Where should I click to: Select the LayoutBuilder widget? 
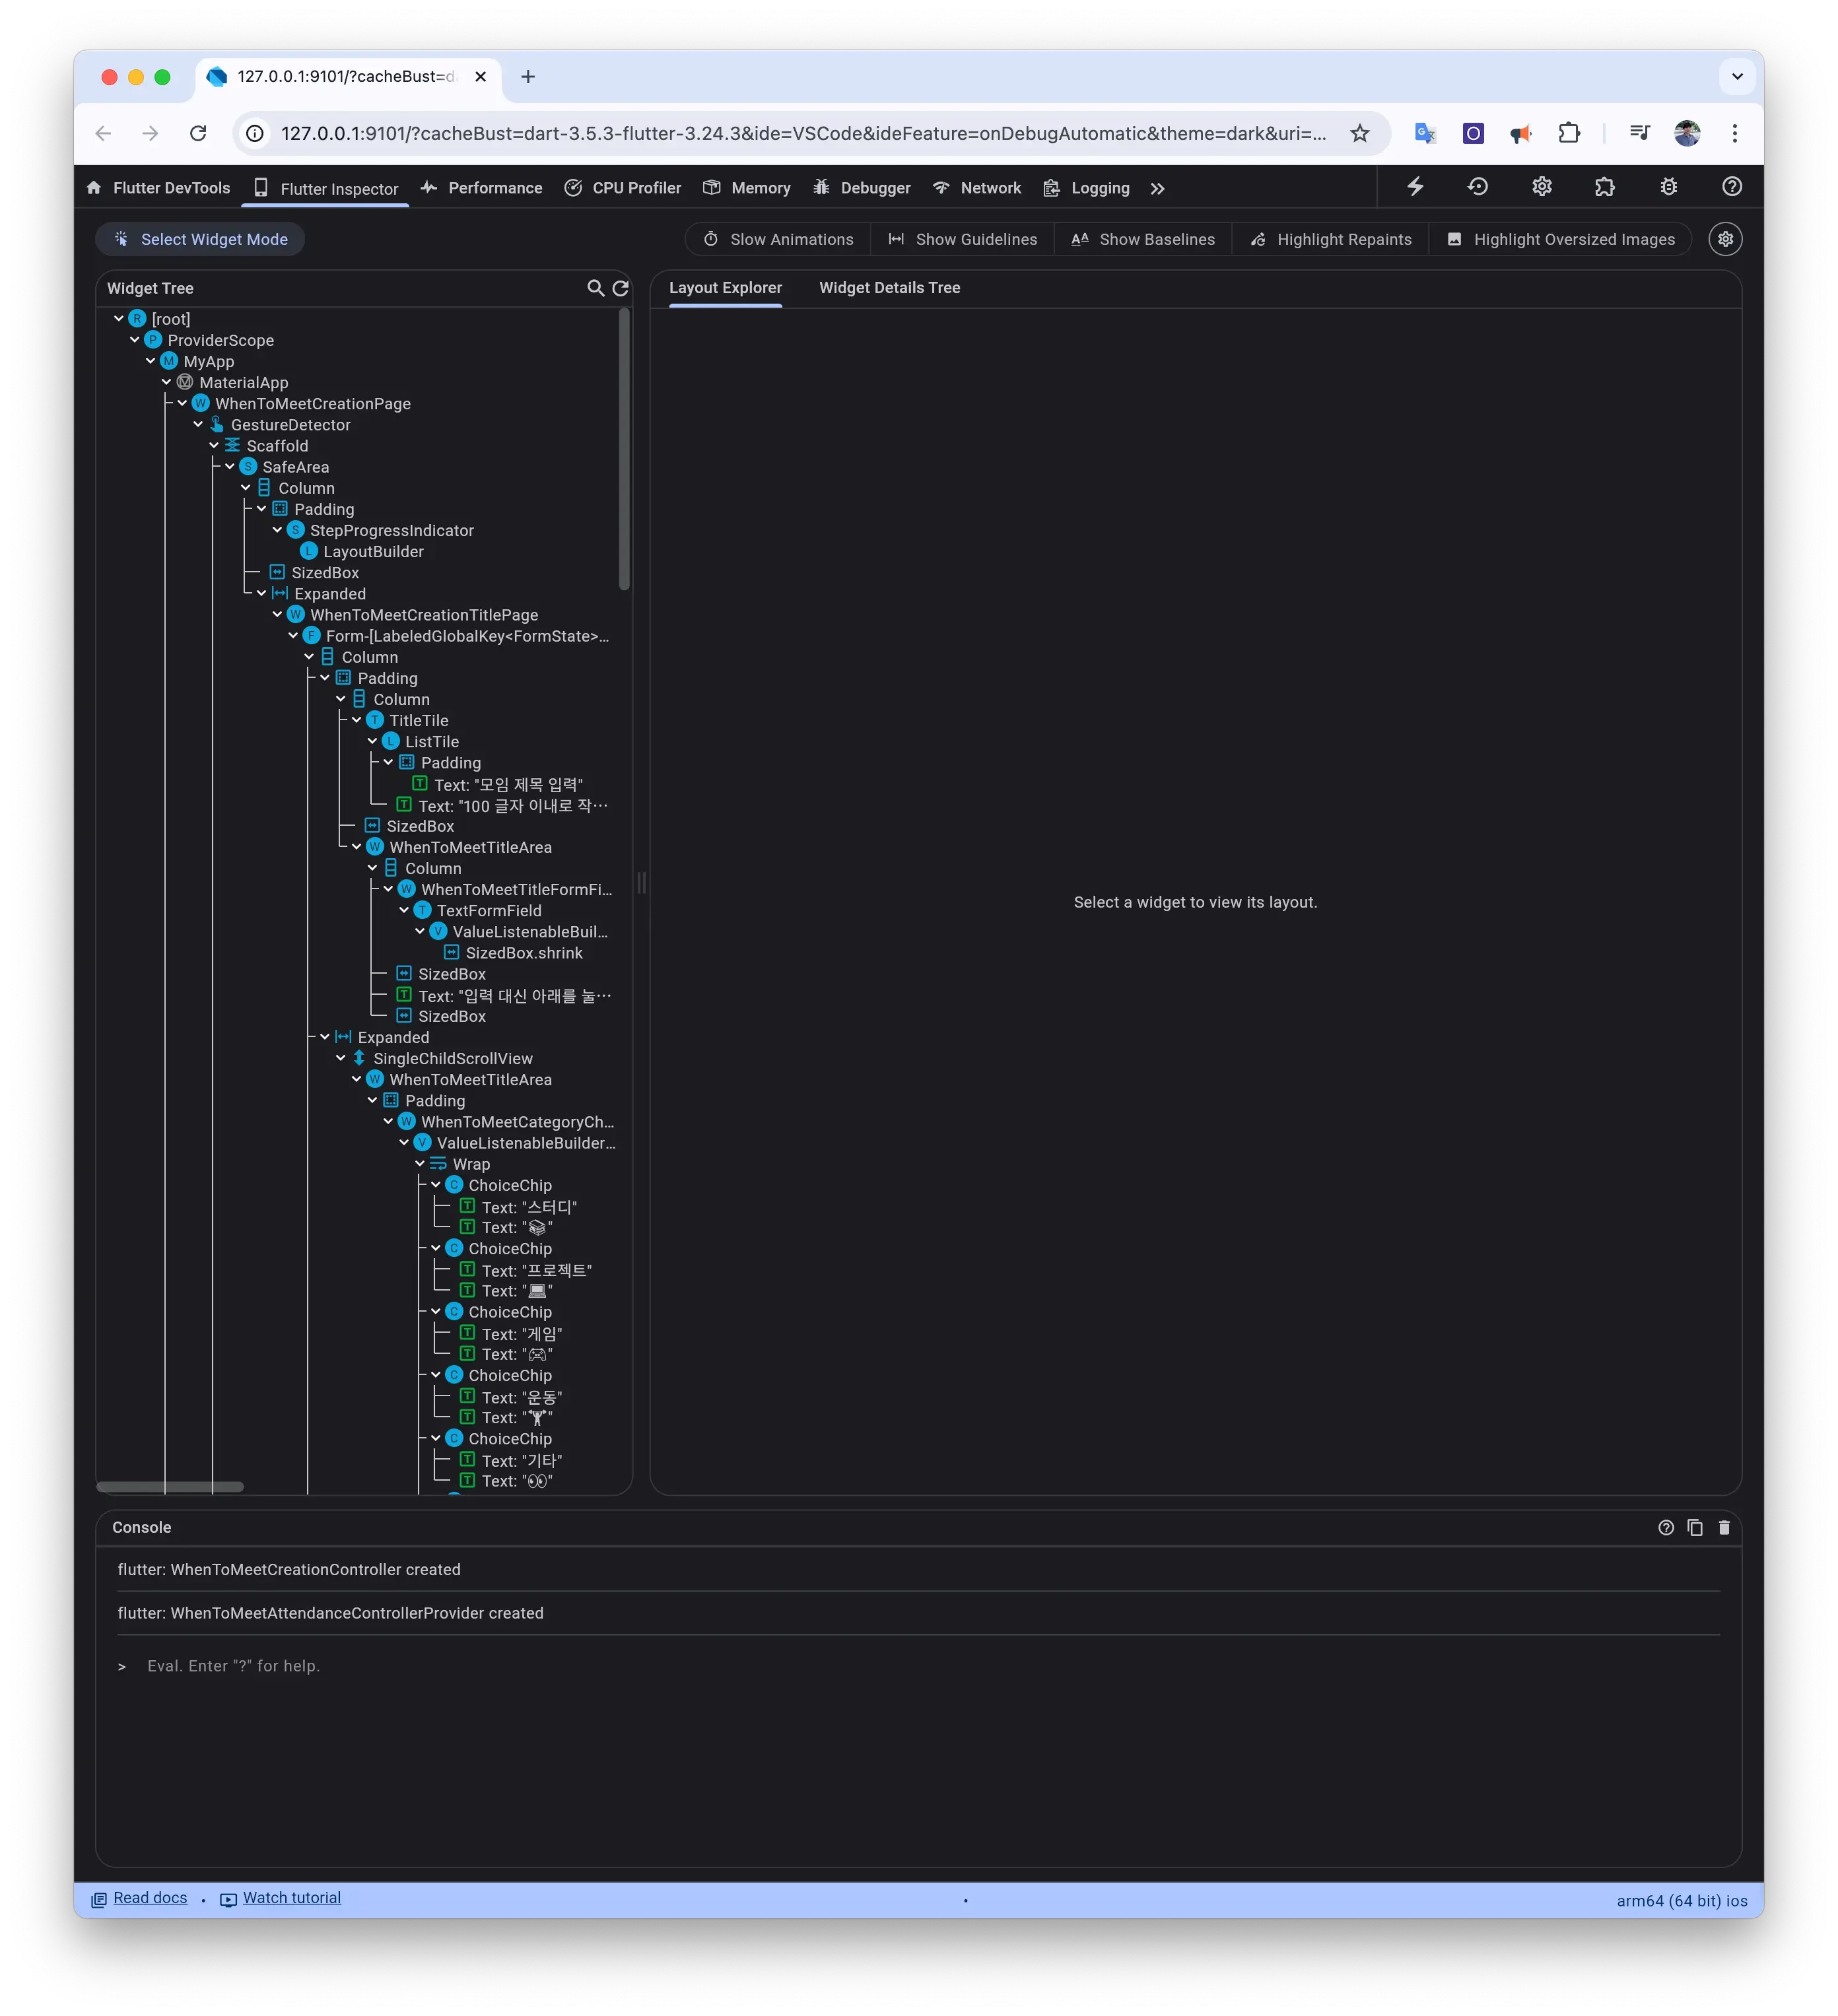373,551
